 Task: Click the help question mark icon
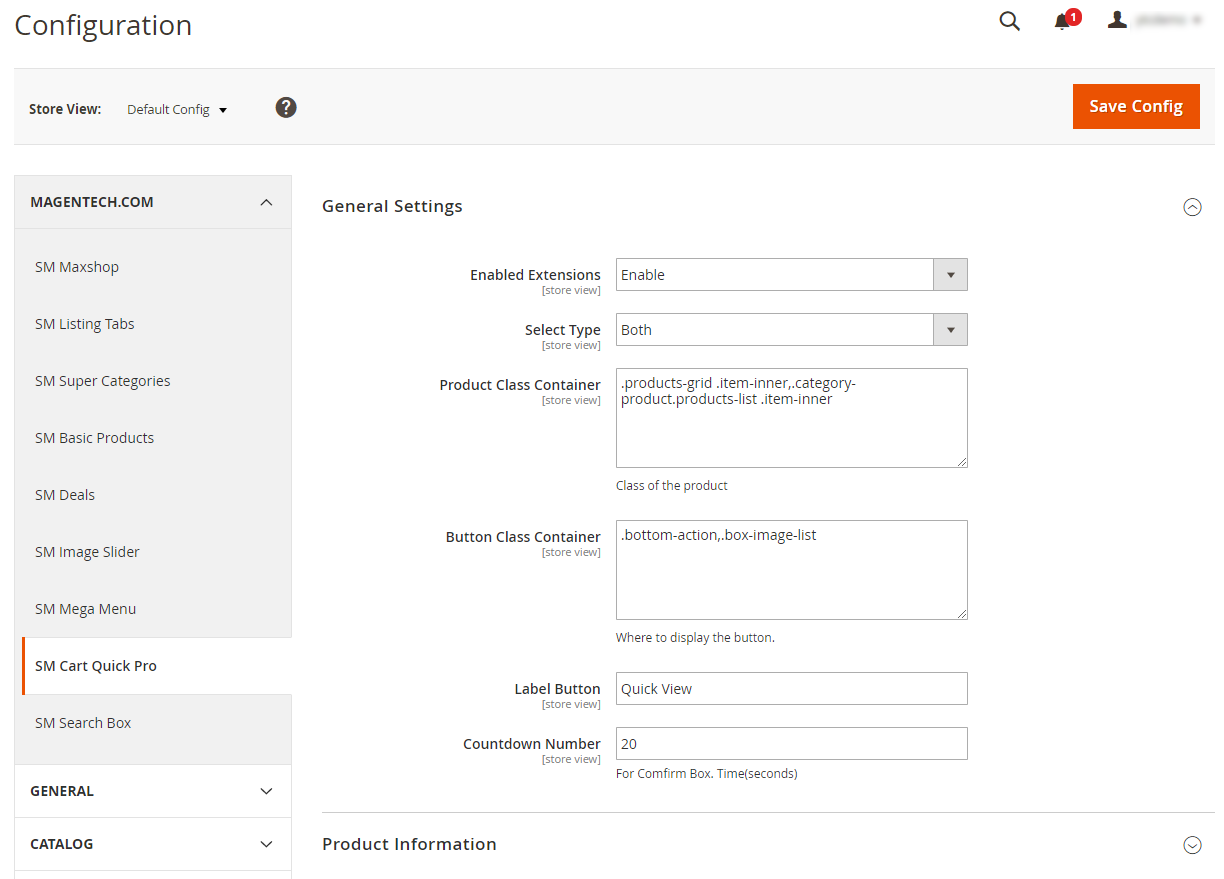point(286,107)
